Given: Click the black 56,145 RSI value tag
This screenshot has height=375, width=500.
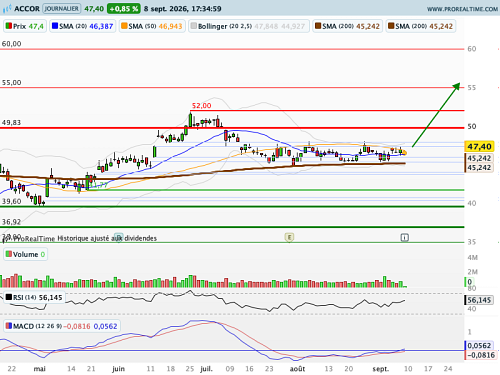Looking at the screenshot, I should (x=479, y=300).
